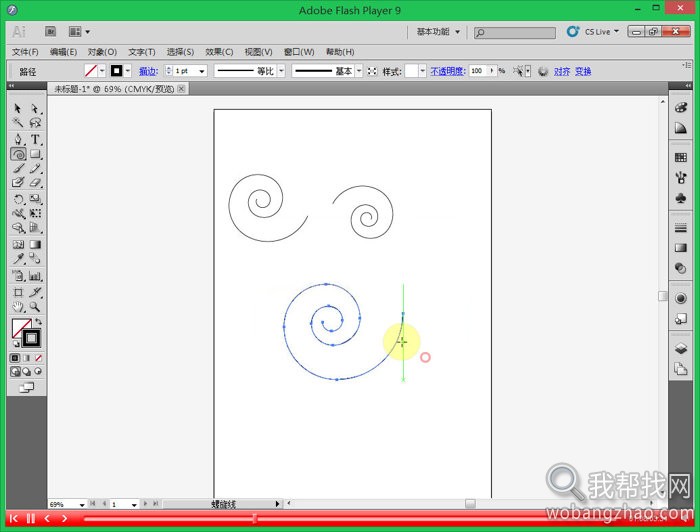
Task: Open the 基本 brush definition dropdown
Action: (x=359, y=71)
